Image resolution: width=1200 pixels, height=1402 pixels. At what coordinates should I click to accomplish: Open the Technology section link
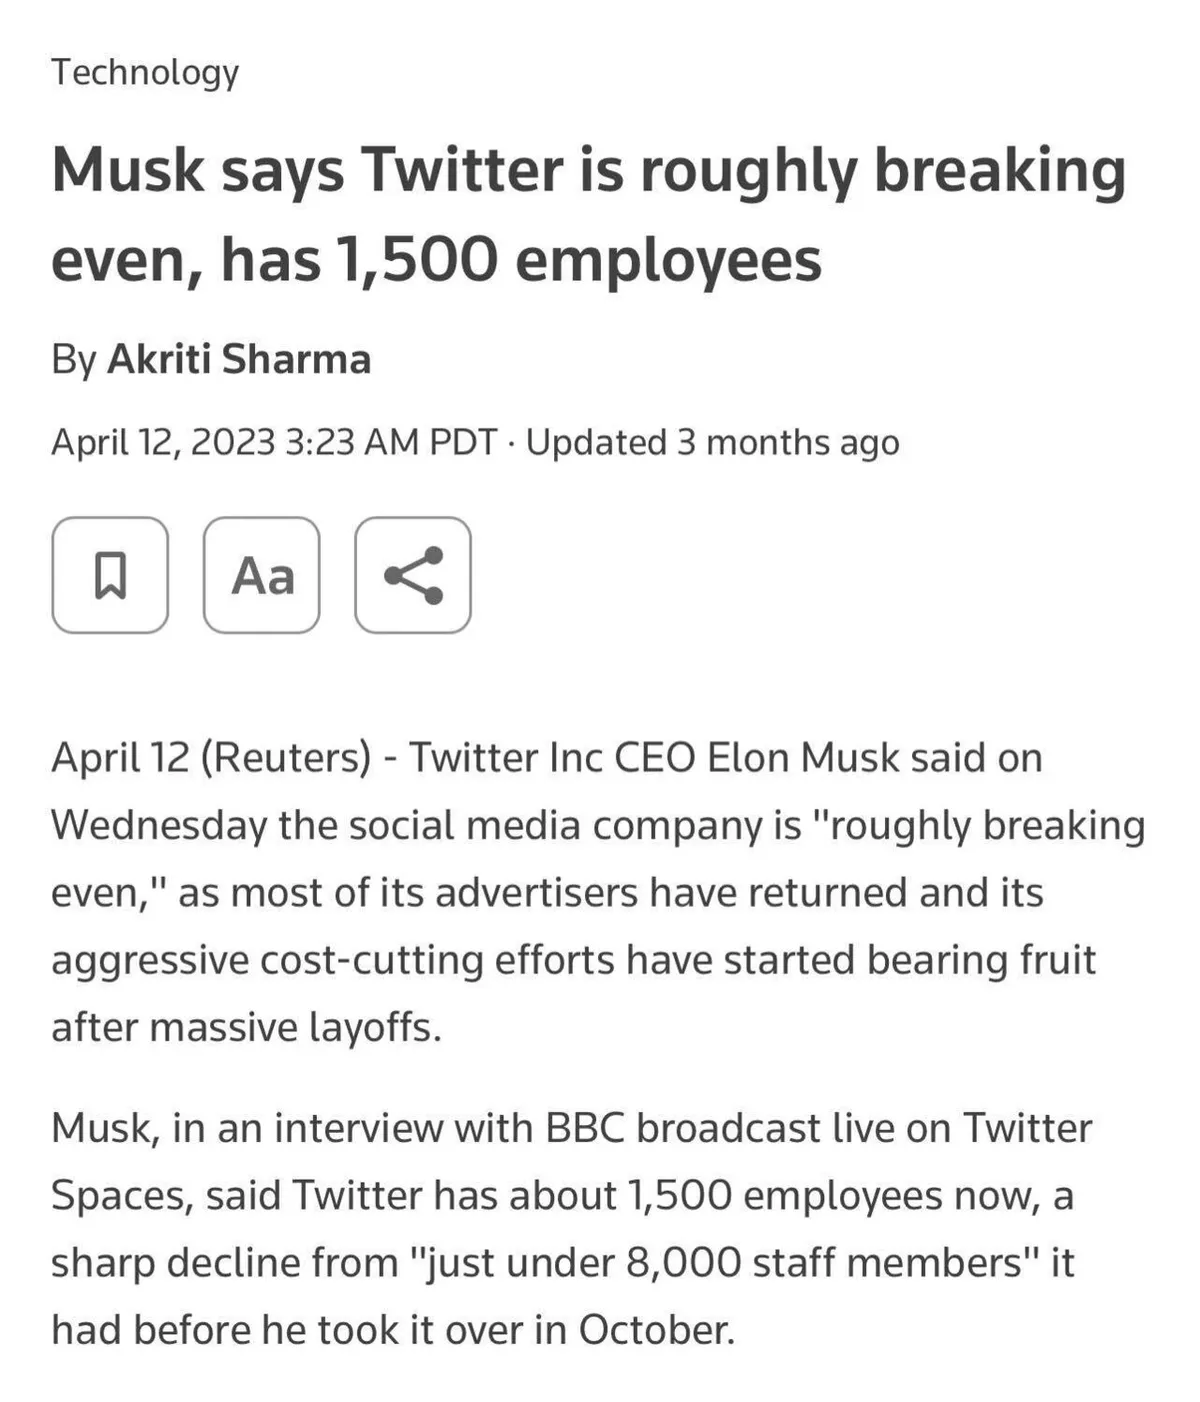coord(145,72)
